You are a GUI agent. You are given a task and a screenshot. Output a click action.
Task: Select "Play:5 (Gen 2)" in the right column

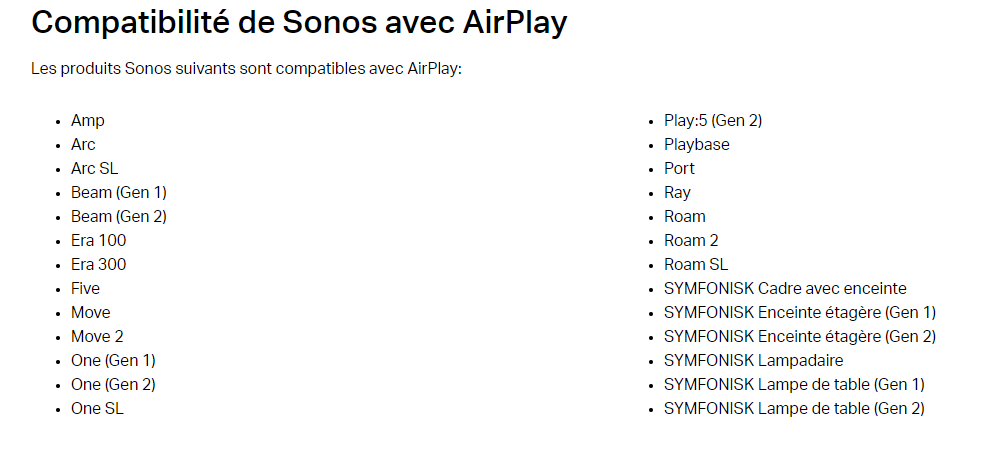click(x=713, y=121)
